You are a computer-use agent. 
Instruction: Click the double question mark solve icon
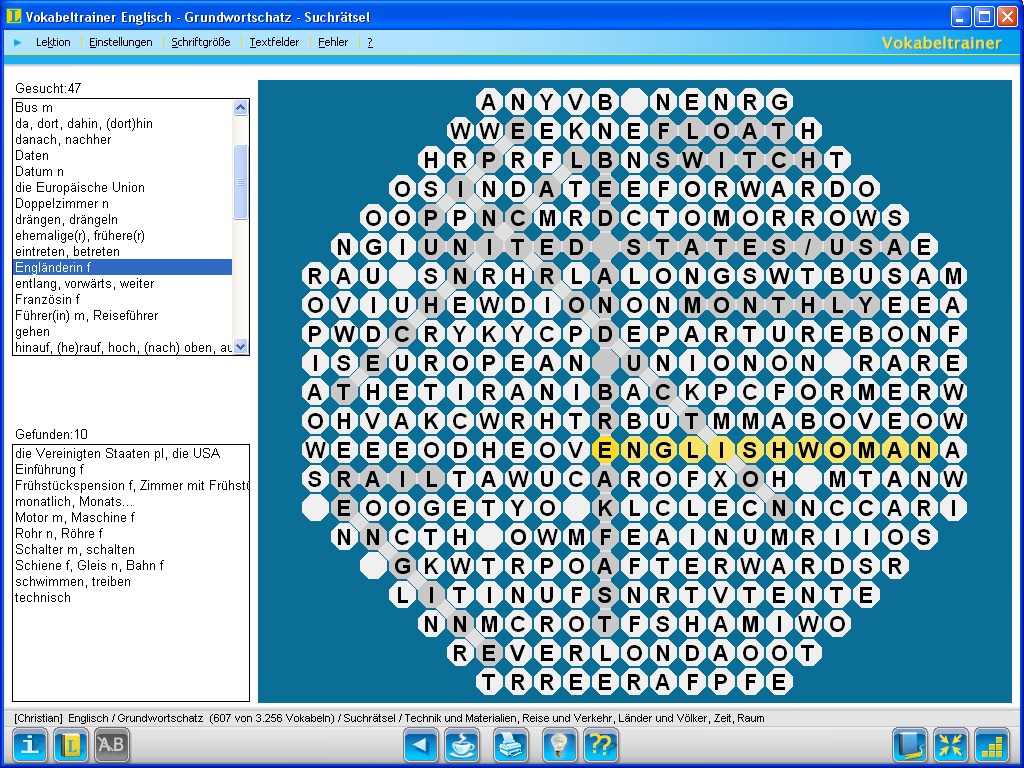pos(601,744)
